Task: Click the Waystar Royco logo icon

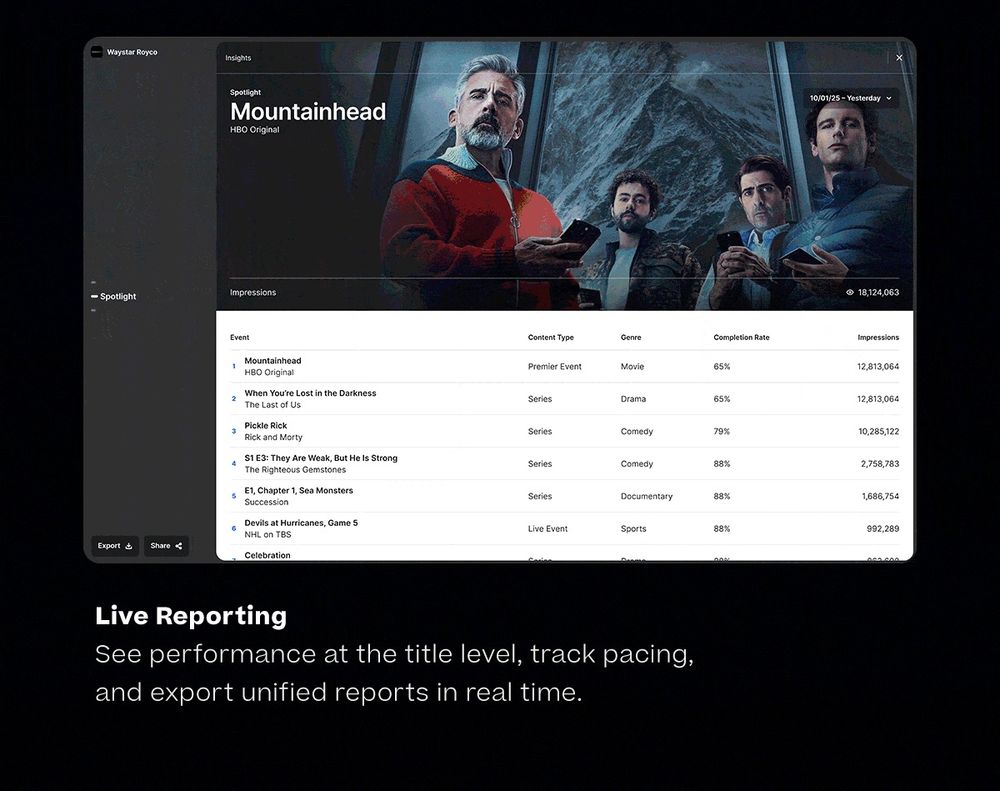Action: pos(97,52)
